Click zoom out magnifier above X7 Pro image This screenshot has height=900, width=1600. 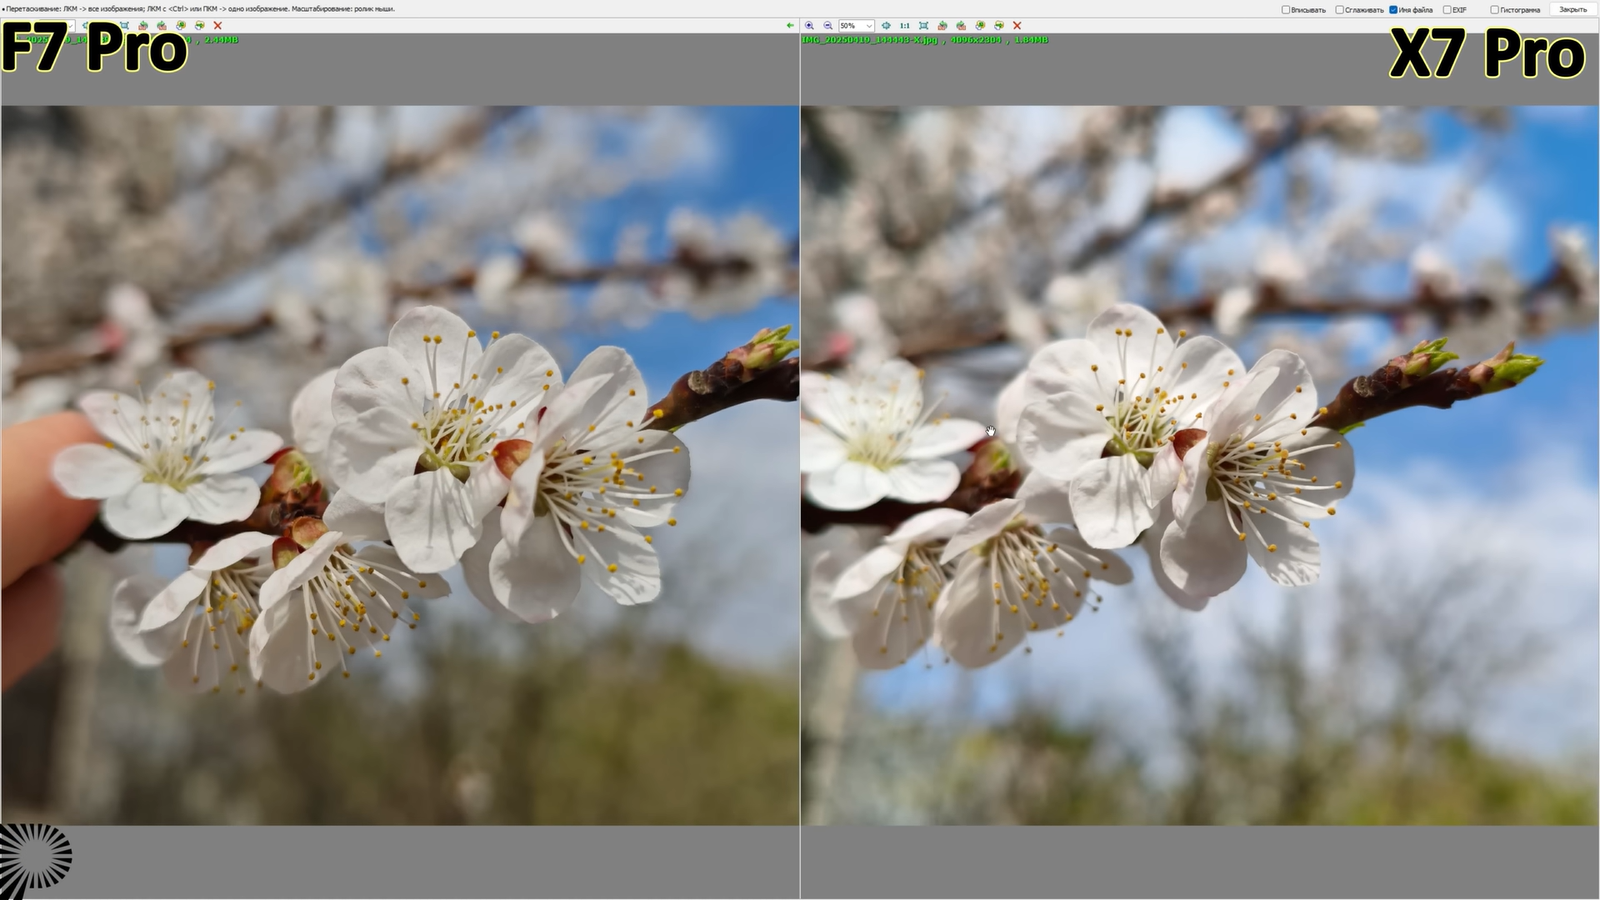[x=828, y=25]
